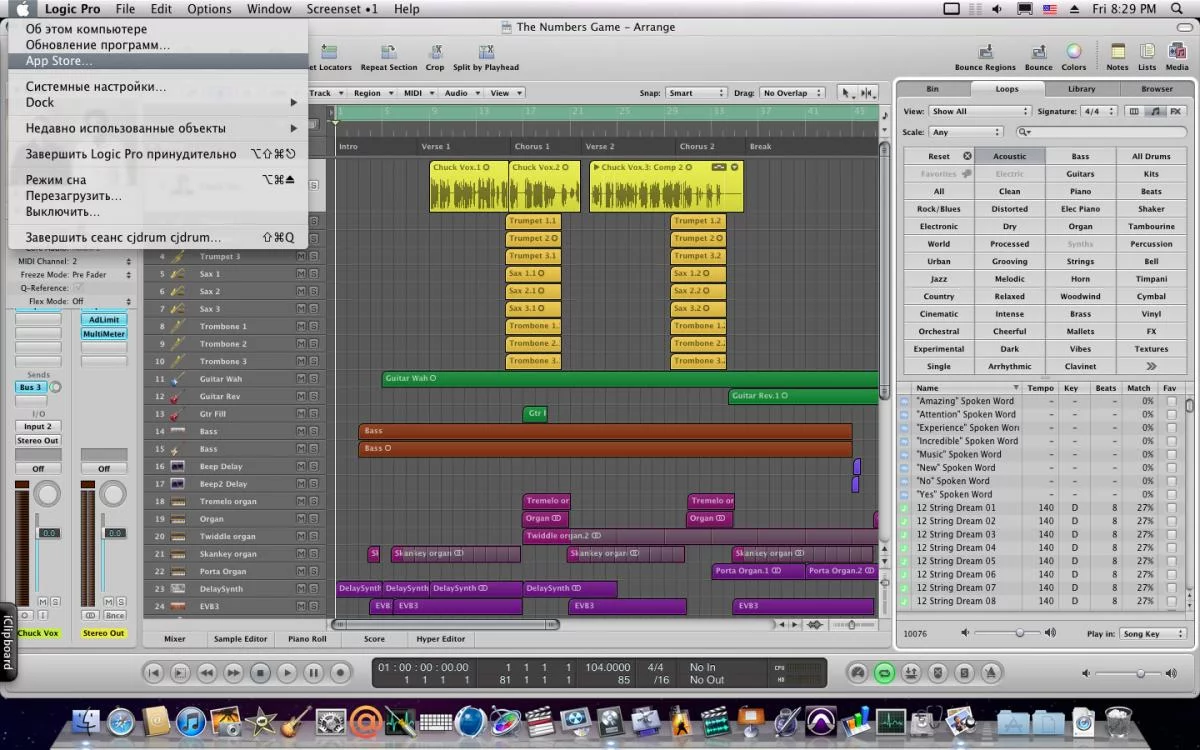
Task: Click the Media toolbar icon
Action: pos(1176,53)
